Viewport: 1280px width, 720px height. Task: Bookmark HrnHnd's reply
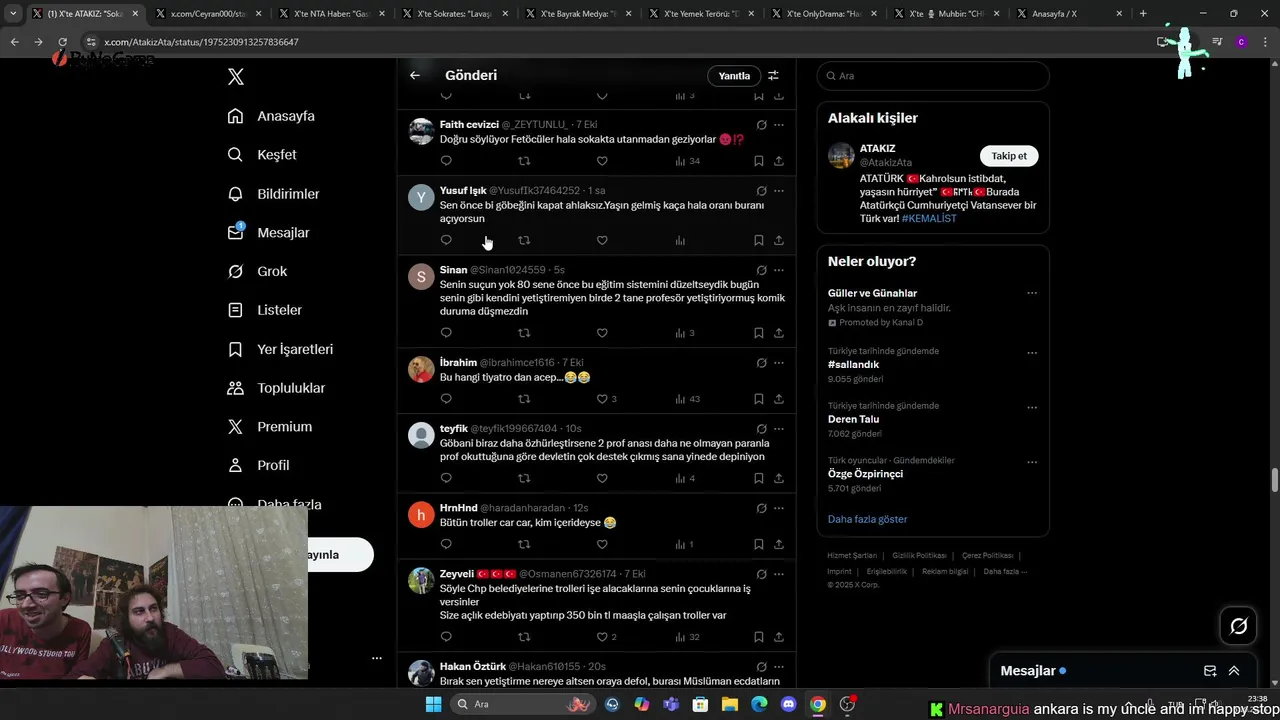(758, 544)
